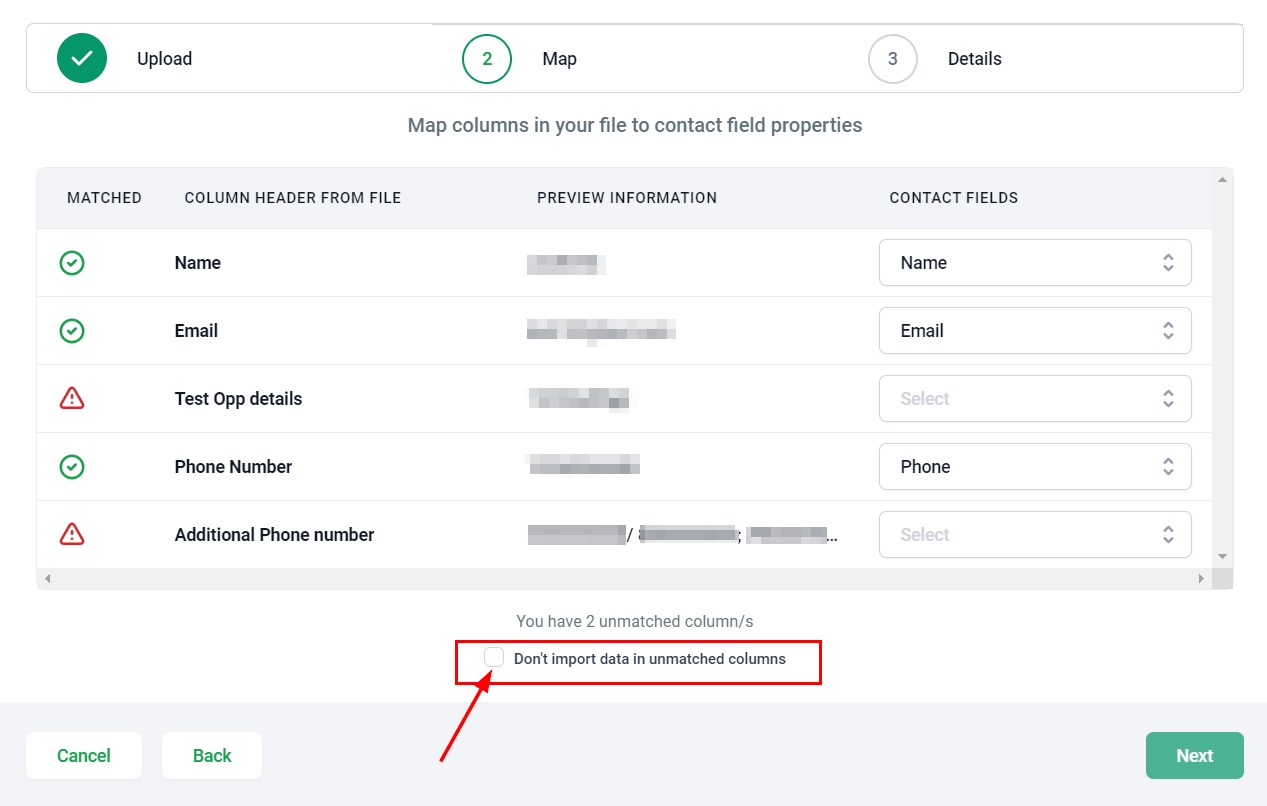Click the warning icon for Test Opp details

tap(72, 399)
